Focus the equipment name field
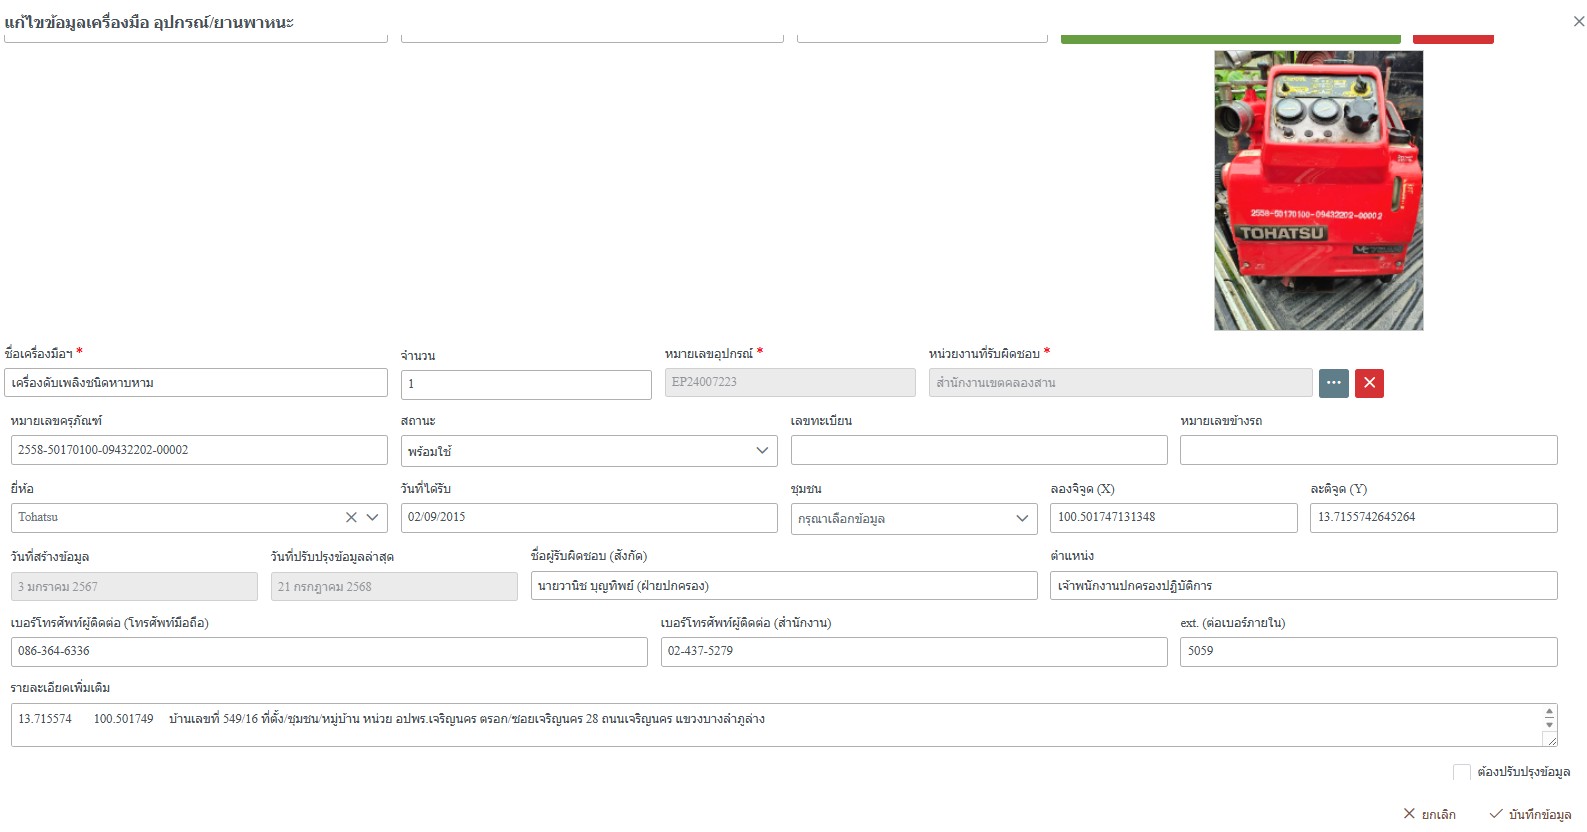Image resolution: width=1587 pixels, height=832 pixels. click(196, 383)
